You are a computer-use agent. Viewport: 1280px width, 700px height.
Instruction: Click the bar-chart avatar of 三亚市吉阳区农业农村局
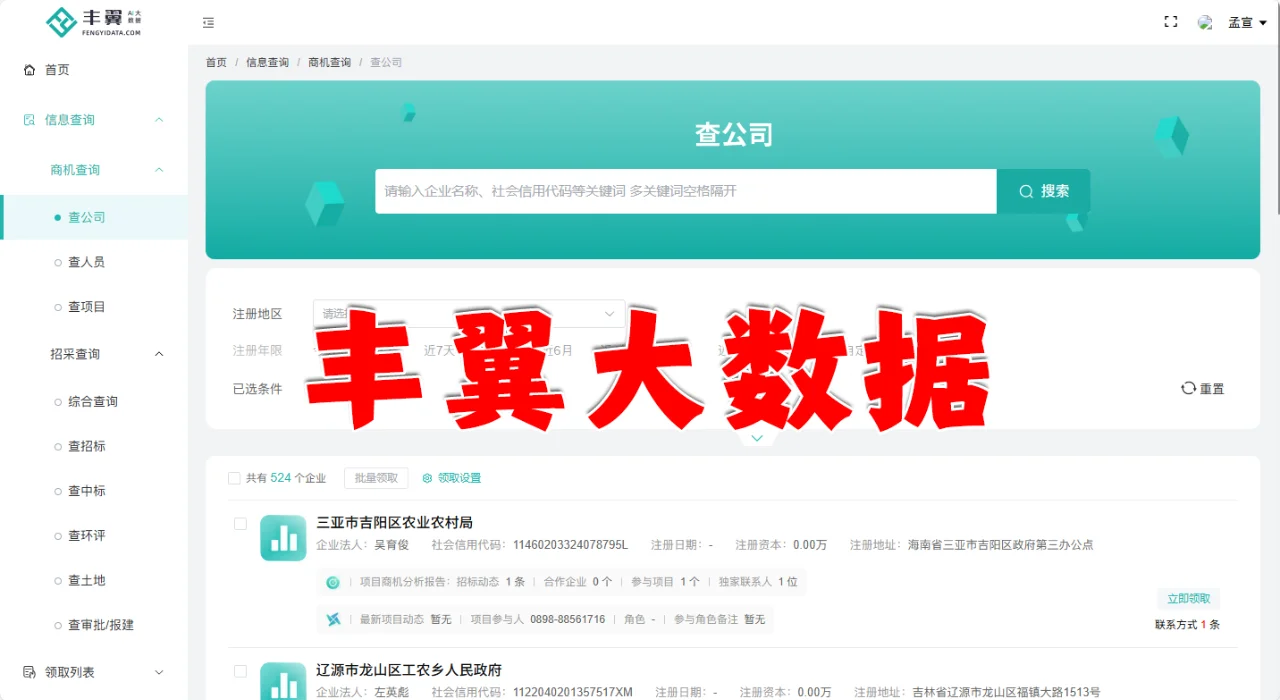[x=283, y=538]
